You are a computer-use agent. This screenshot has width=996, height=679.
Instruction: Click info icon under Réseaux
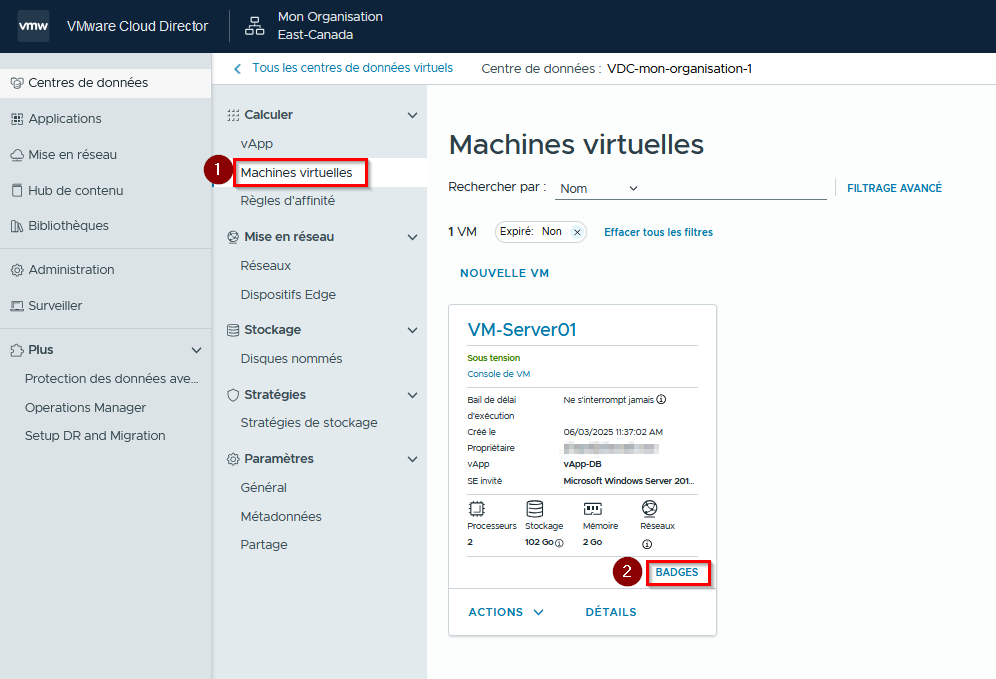point(647,544)
